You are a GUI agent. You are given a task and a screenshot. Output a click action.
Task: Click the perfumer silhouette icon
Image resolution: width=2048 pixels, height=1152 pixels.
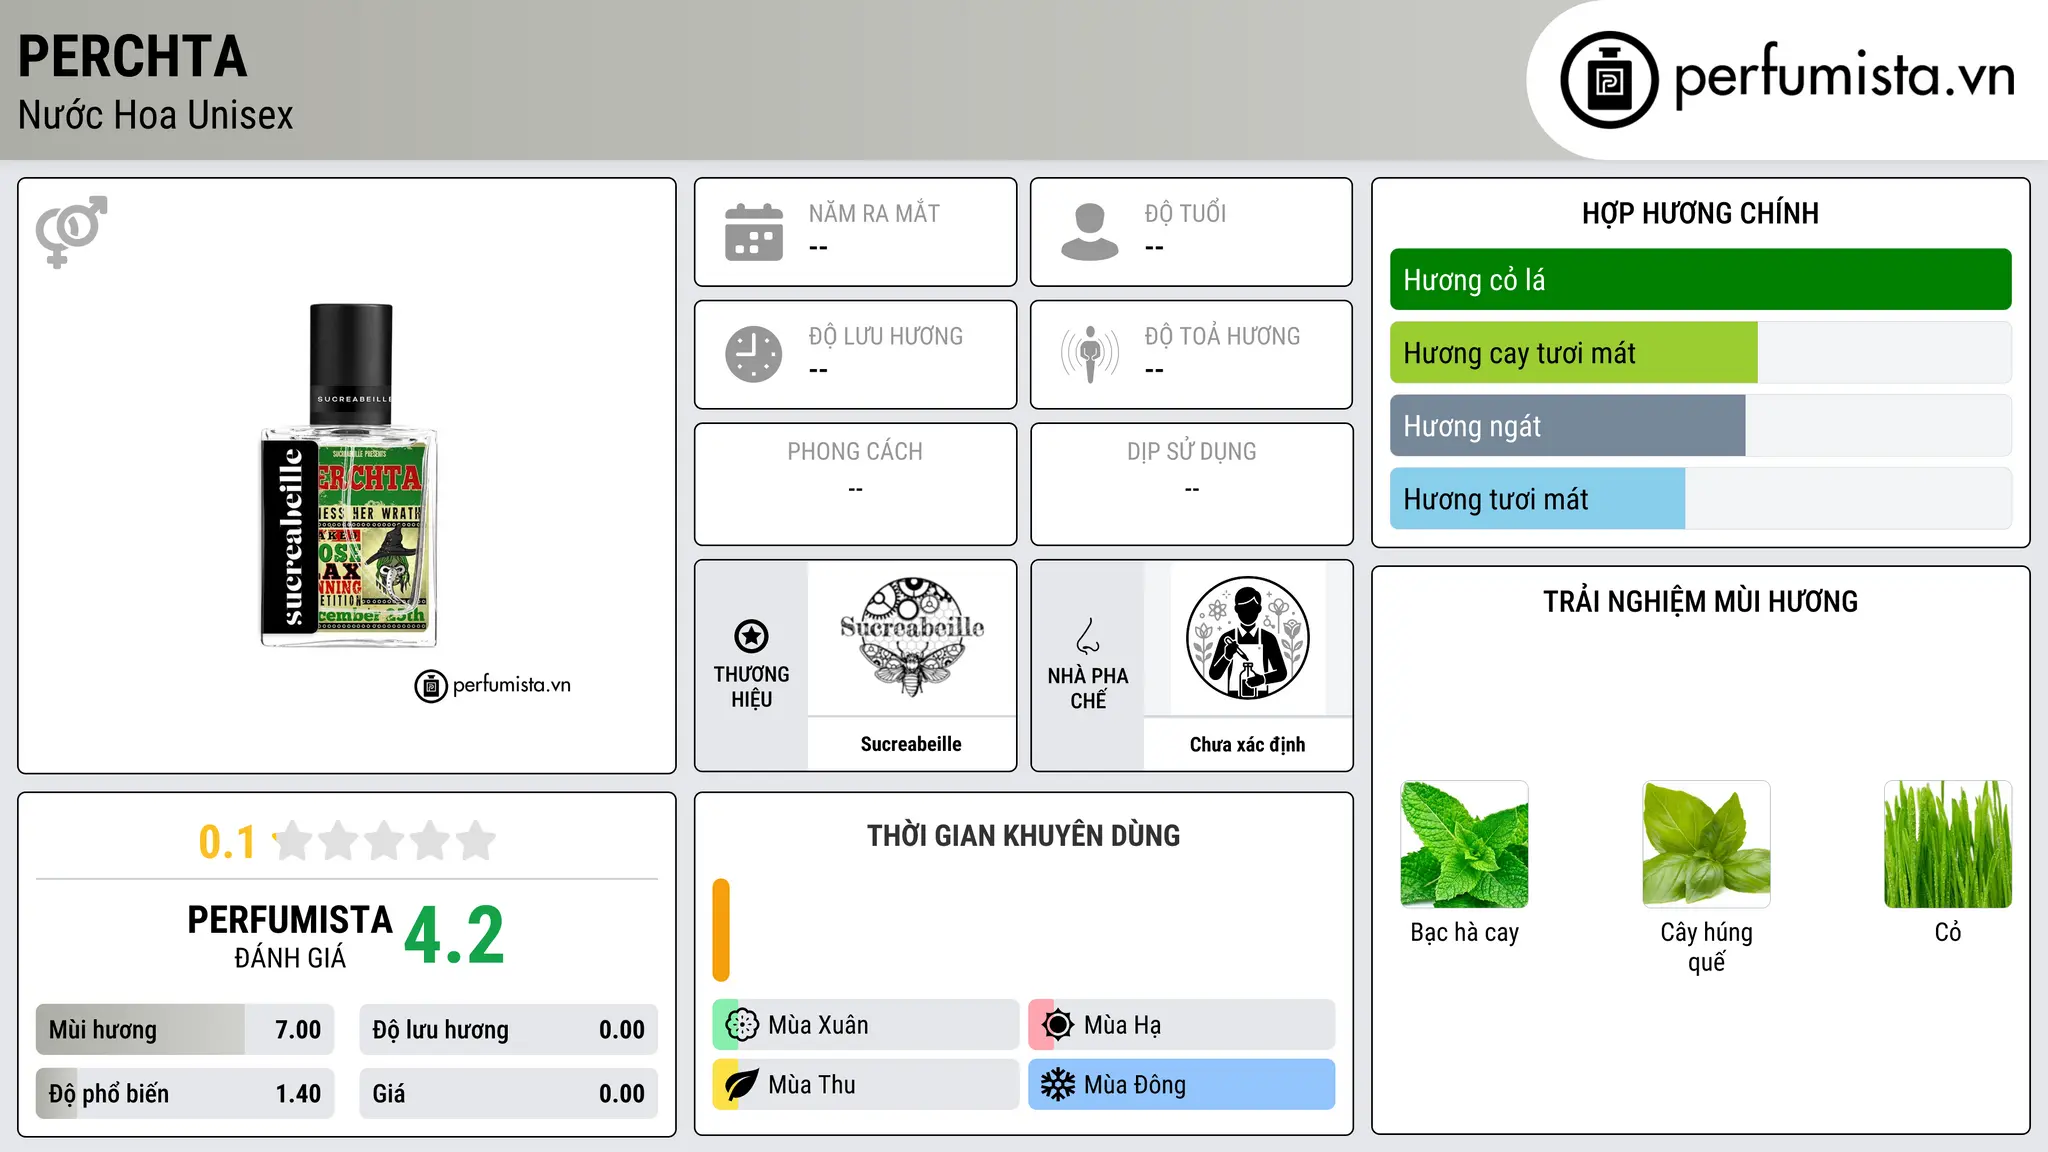1247,638
